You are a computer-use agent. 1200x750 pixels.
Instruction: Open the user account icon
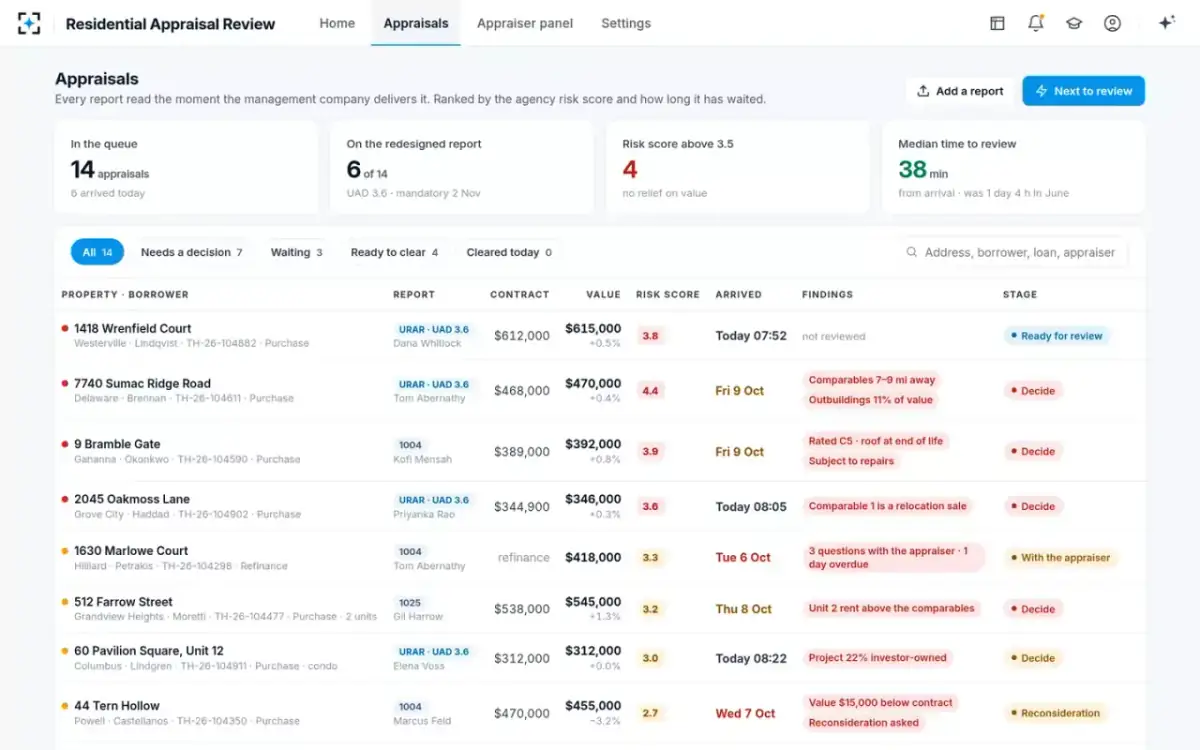(x=1112, y=23)
